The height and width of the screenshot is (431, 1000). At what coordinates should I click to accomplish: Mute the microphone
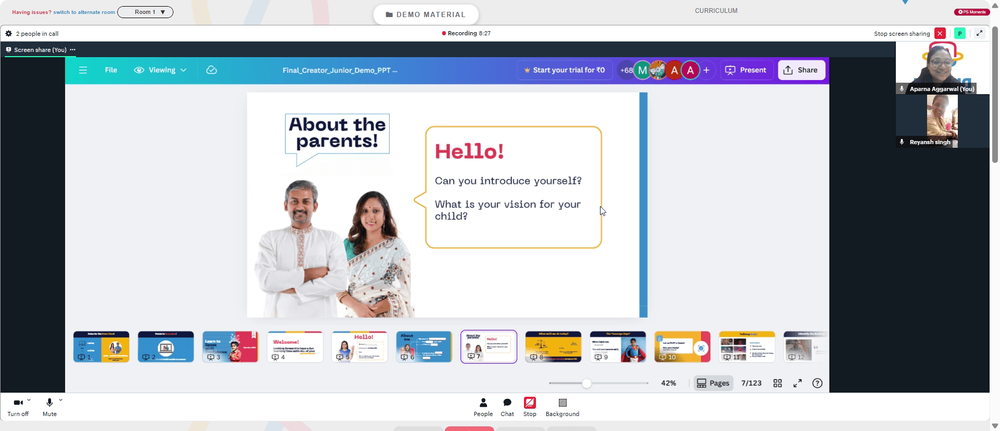coord(49,407)
